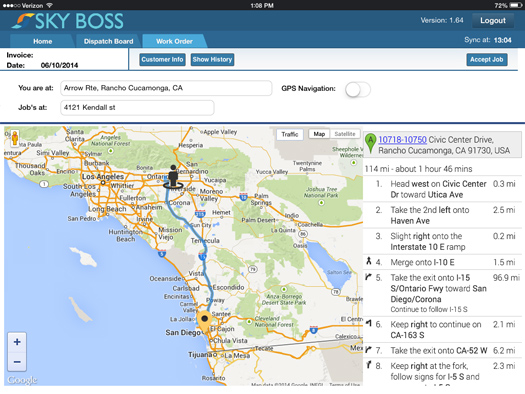Click the yellow destination pin near San Diego
This screenshot has height=394, width=525.
[x=204, y=322]
